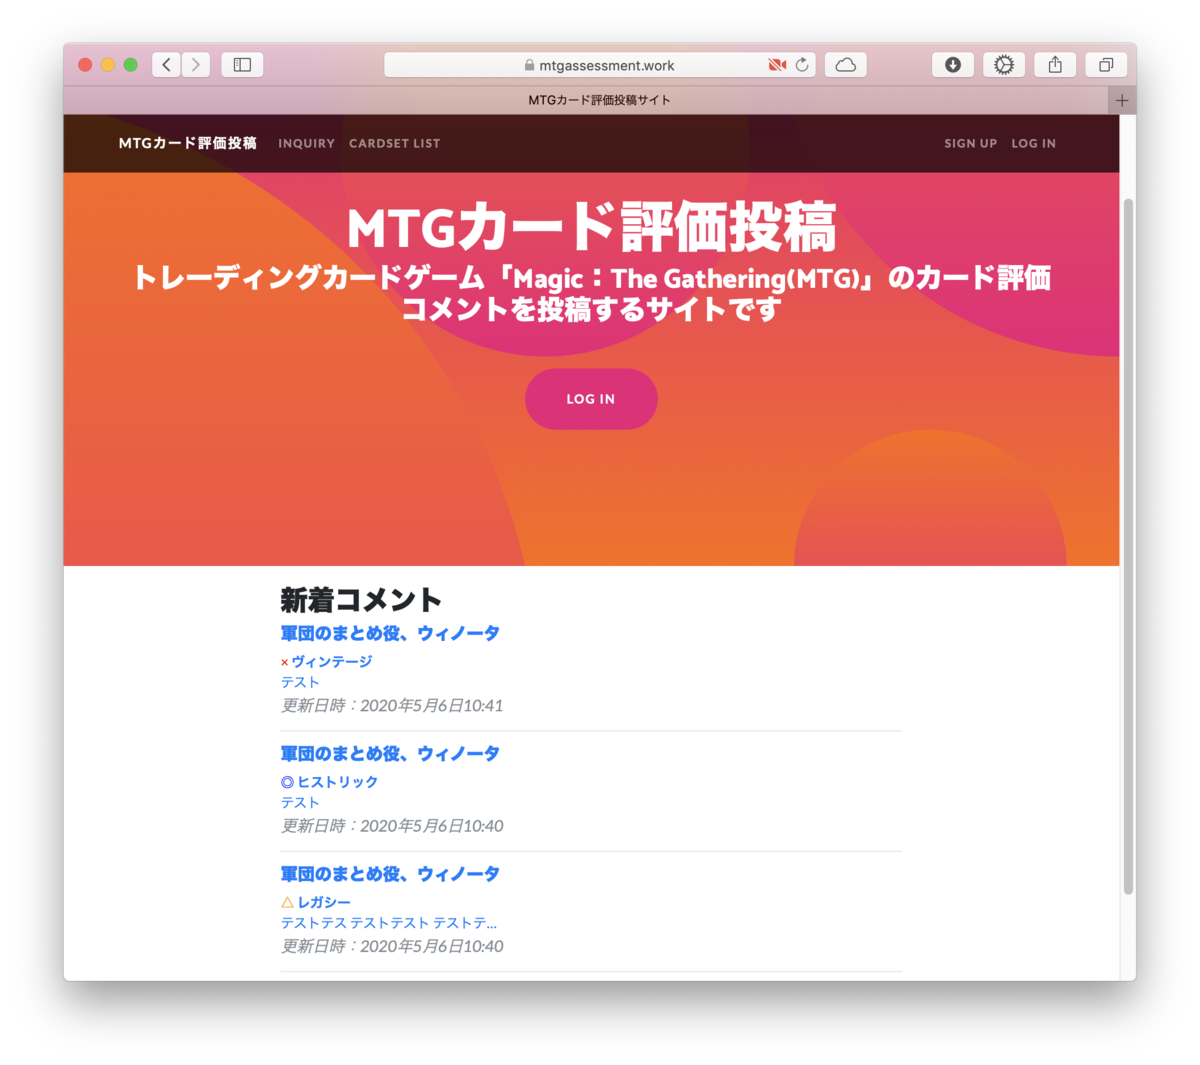Open MTGカード評価投稿 brand link in navbar

coord(188,143)
